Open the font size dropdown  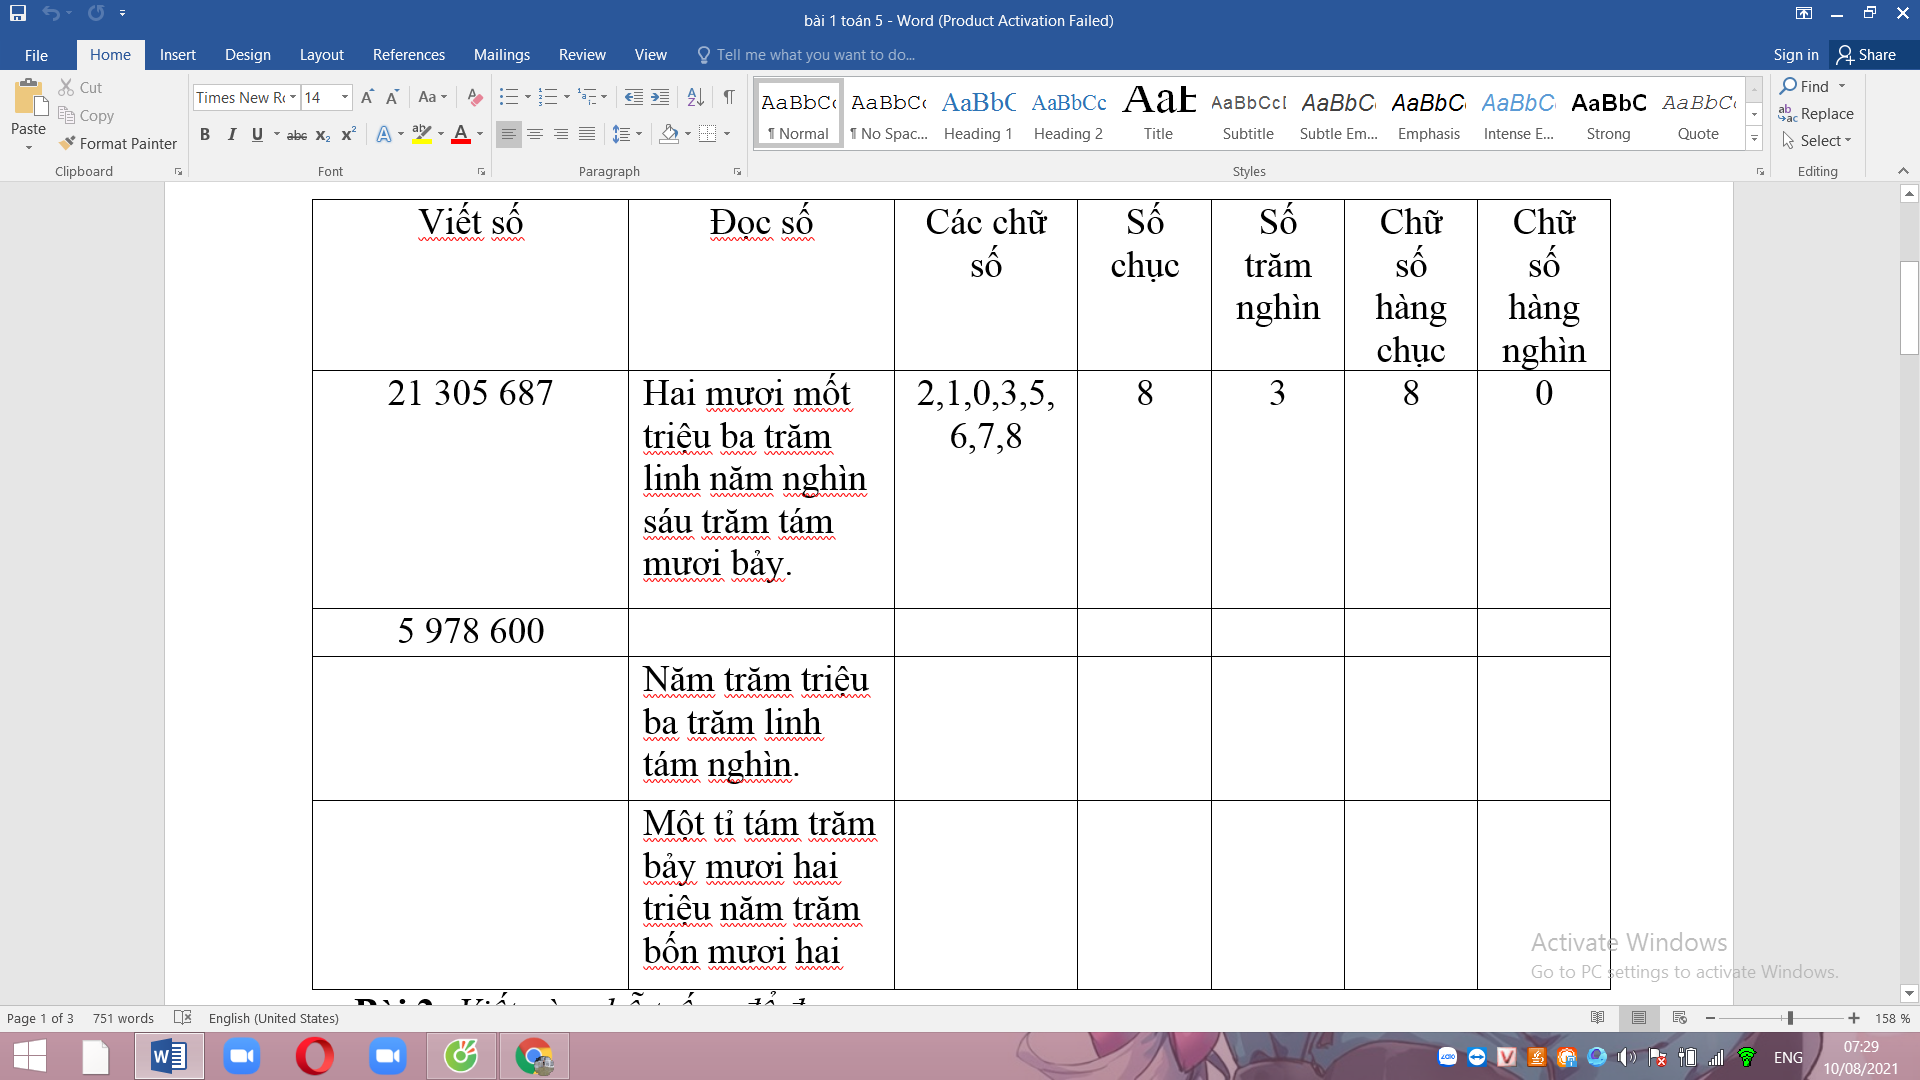[x=345, y=97]
